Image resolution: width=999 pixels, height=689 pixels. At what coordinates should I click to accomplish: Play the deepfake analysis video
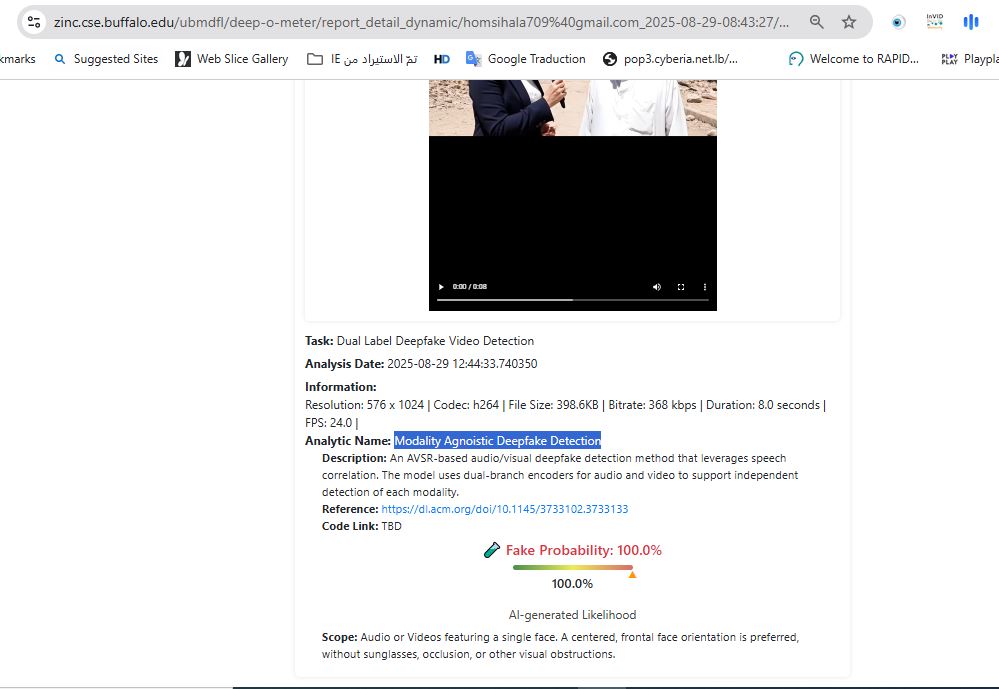click(441, 287)
